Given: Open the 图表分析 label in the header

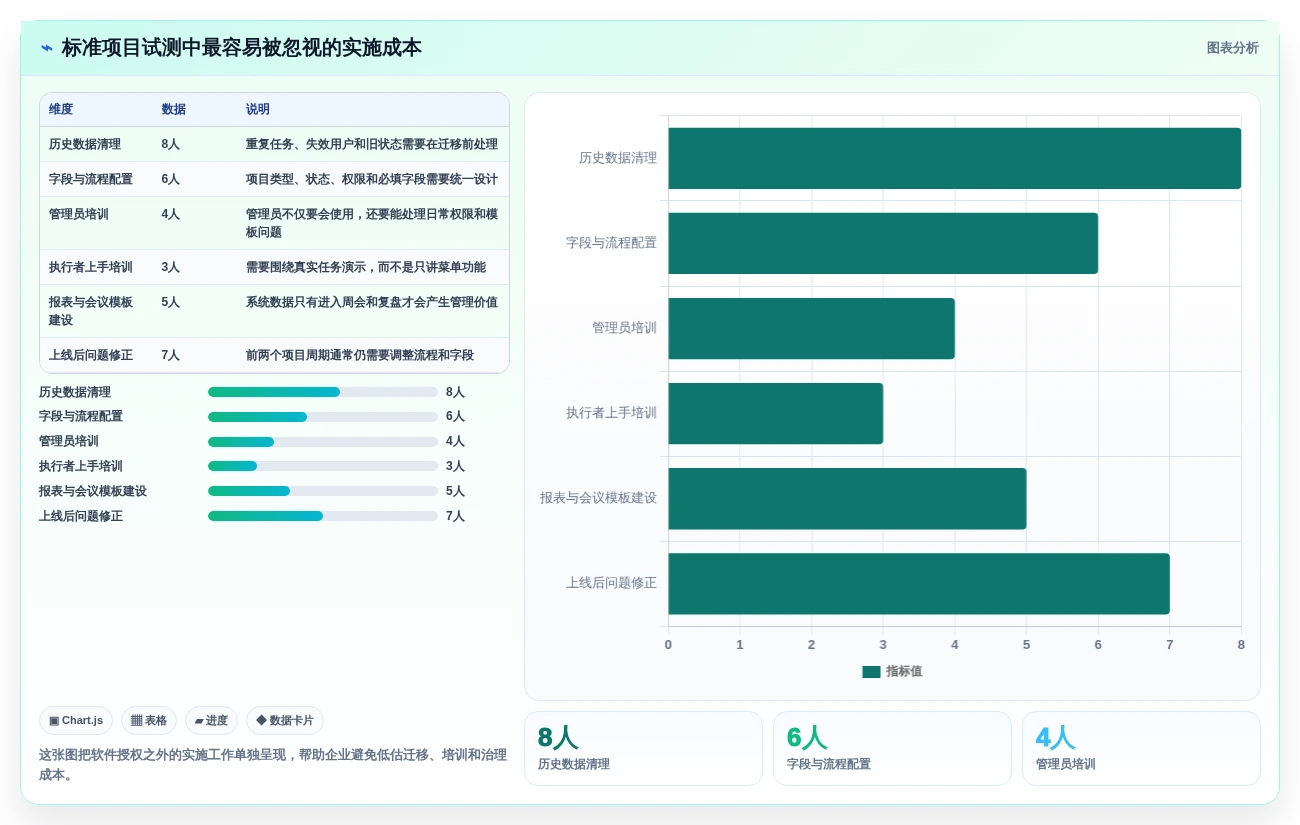Looking at the screenshot, I should coord(1232,48).
